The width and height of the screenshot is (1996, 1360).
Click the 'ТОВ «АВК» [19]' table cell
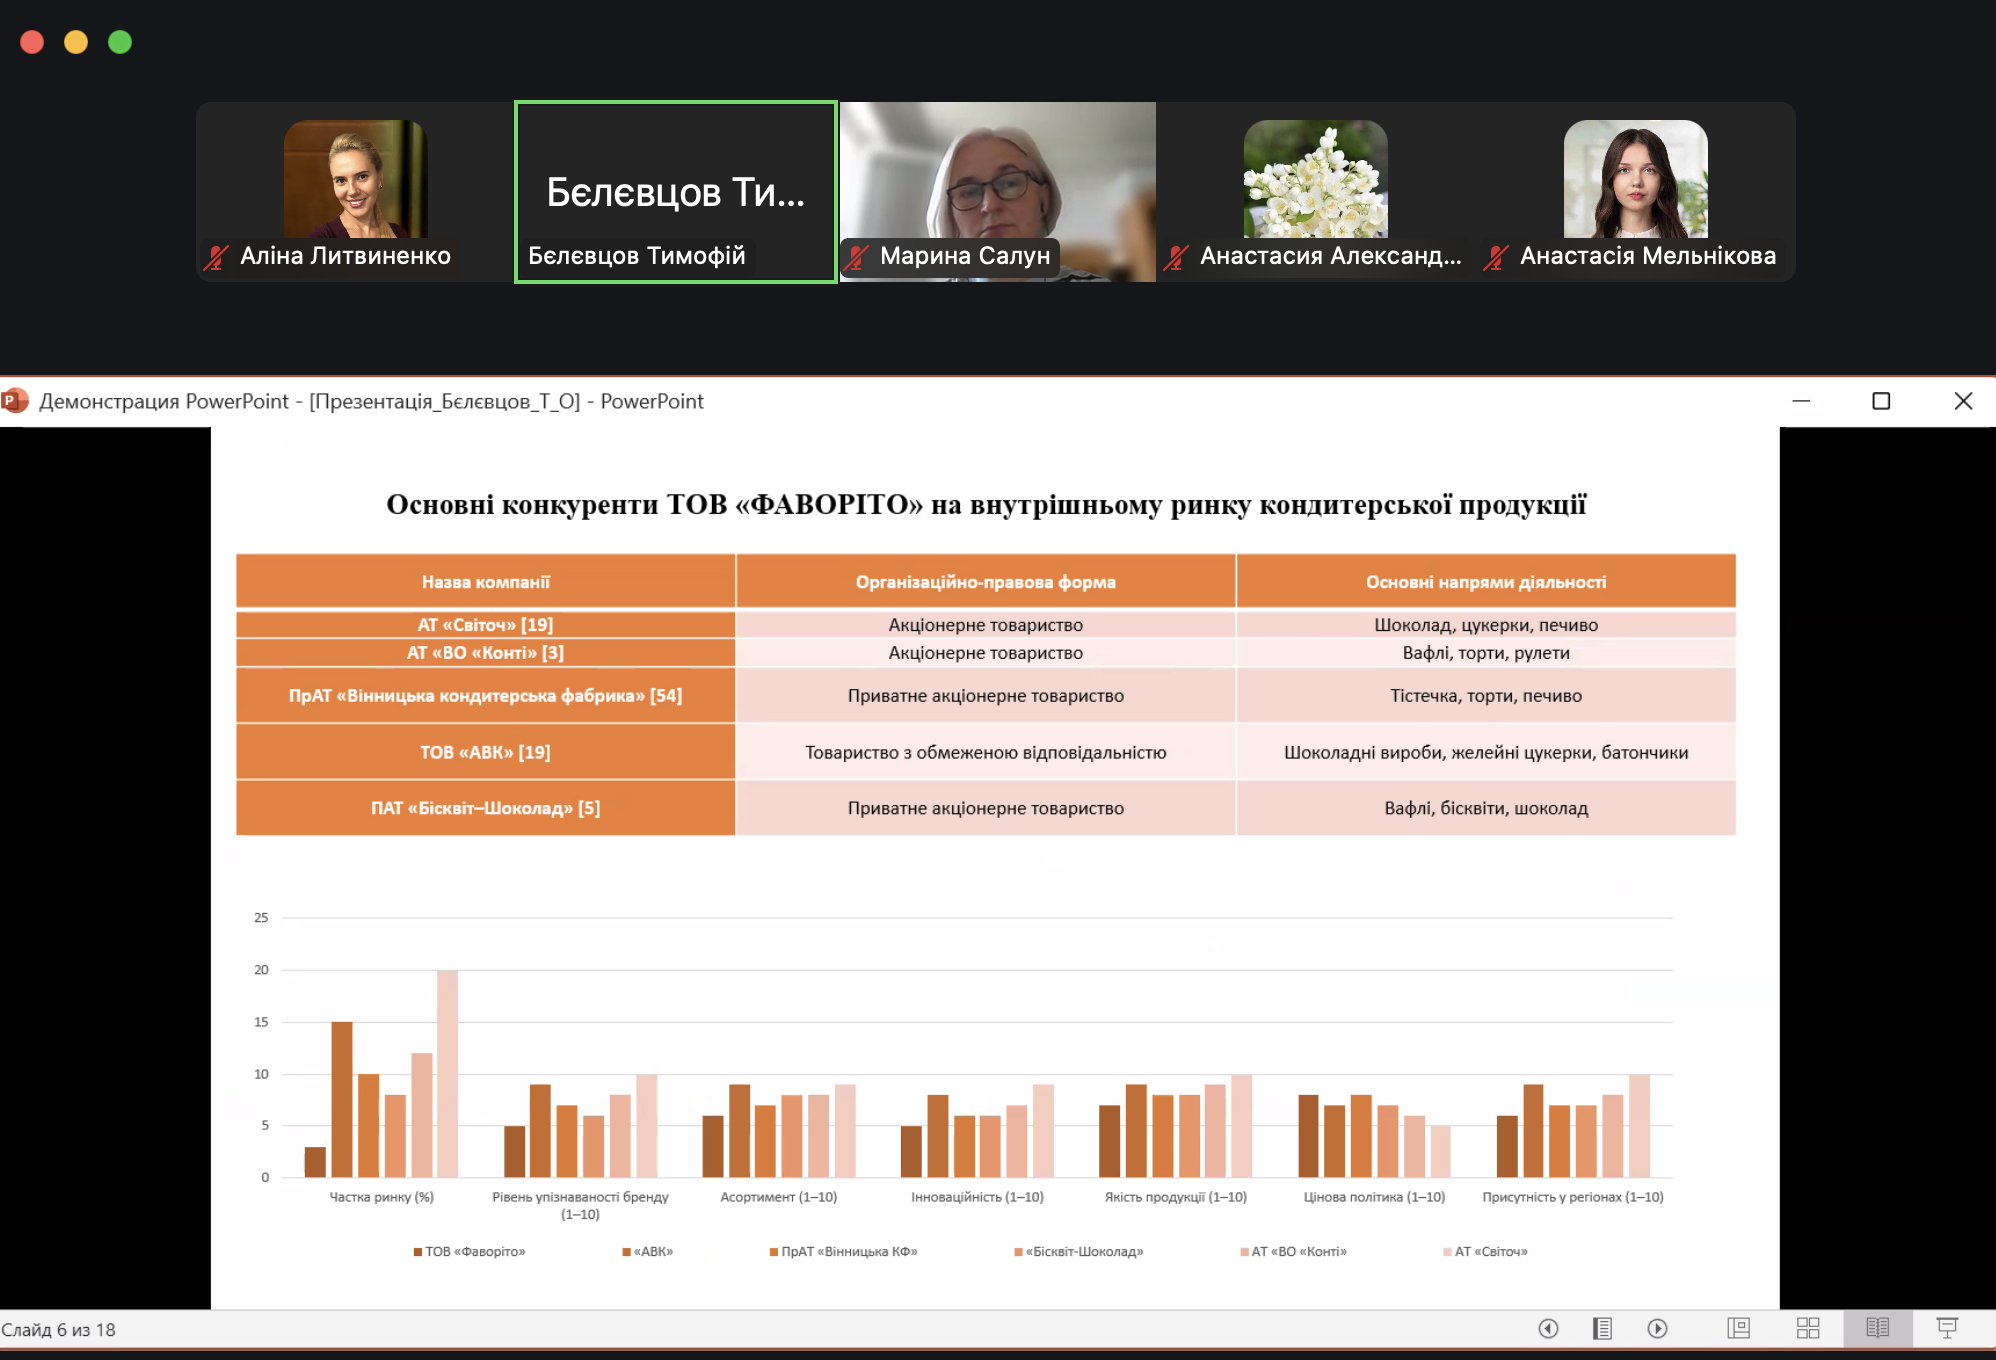pyautogui.click(x=486, y=752)
